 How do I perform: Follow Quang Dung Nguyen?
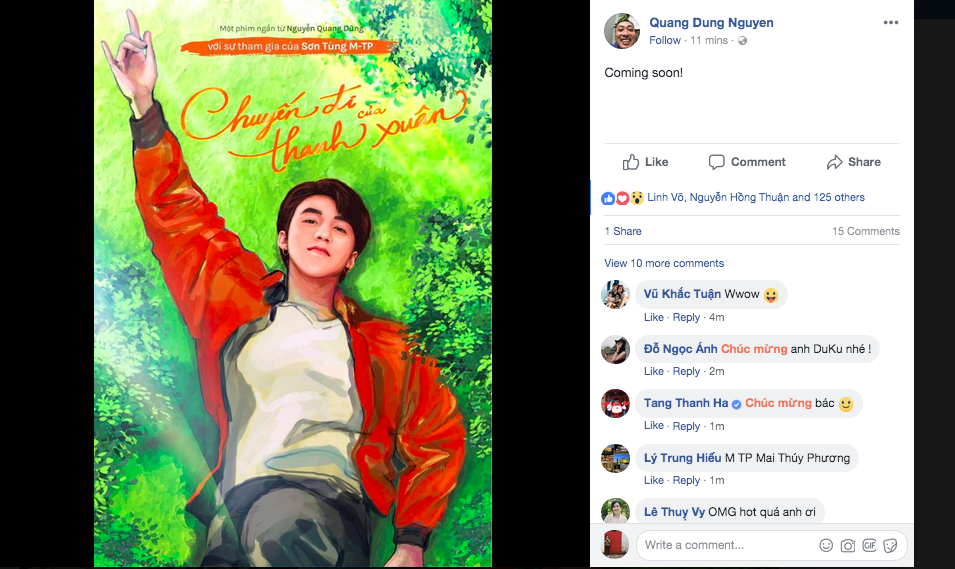click(x=665, y=41)
